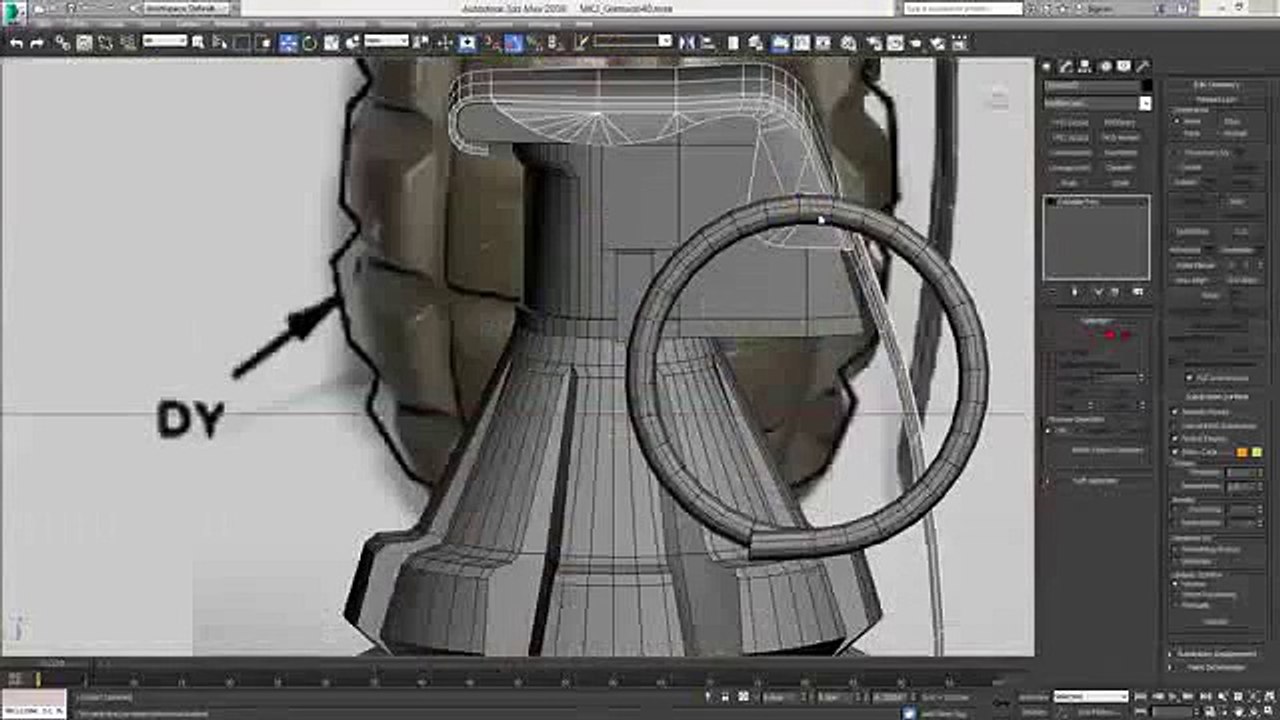Toggle the Show Cage checkbox
This screenshot has height=720, width=1280.
click(x=1176, y=452)
